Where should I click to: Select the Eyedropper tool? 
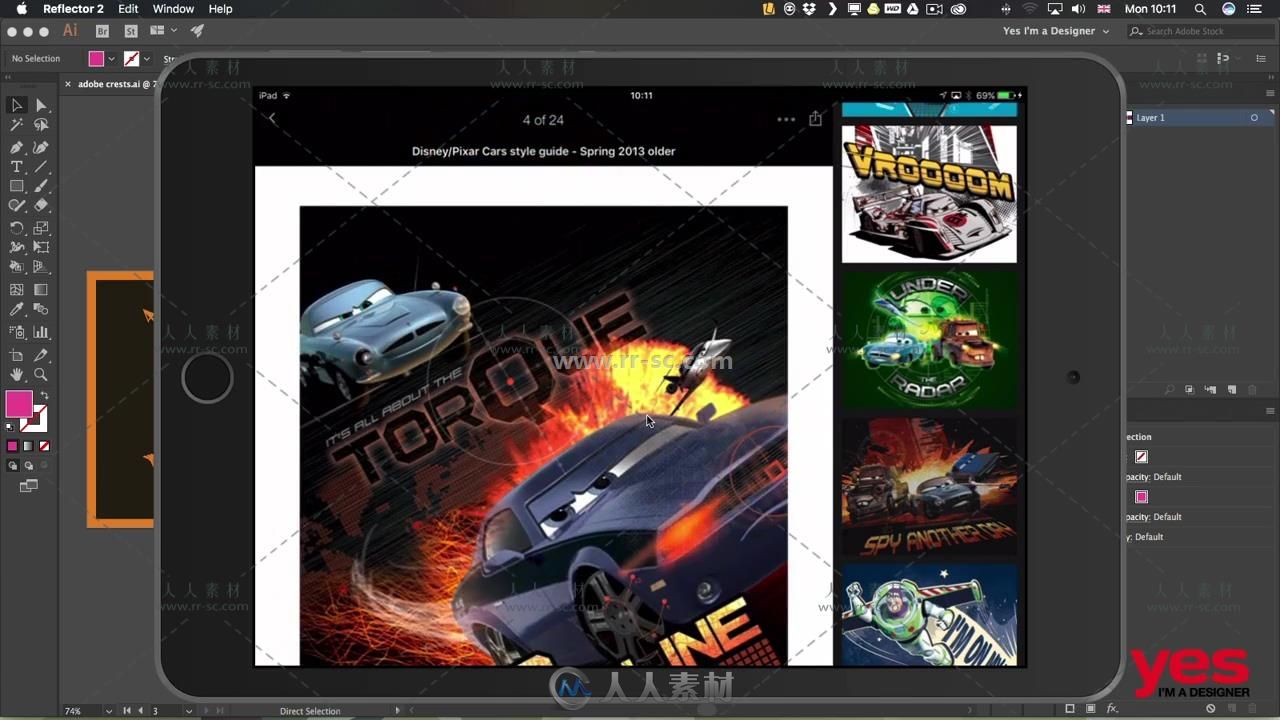17,310
